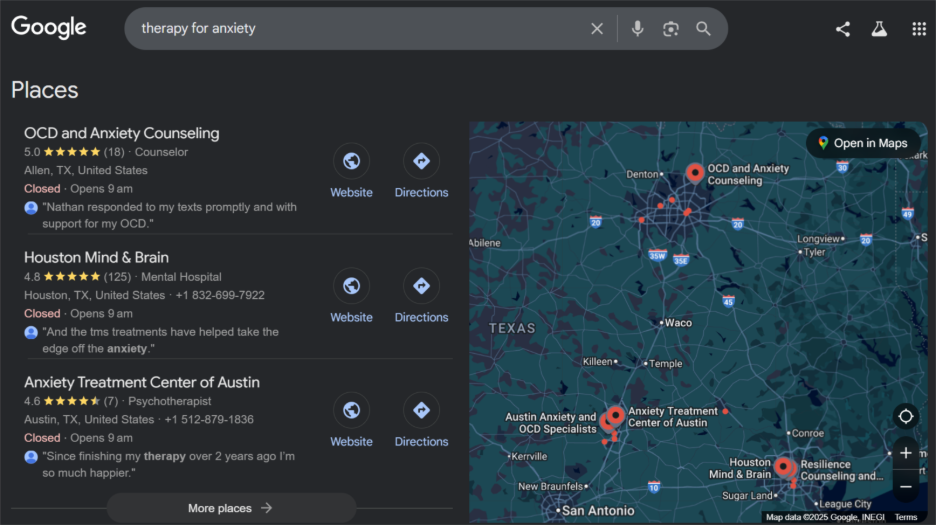Click Allen, TX, United States address
The width and height of the screenshot is (936, 525).
[x=85, y=170]
